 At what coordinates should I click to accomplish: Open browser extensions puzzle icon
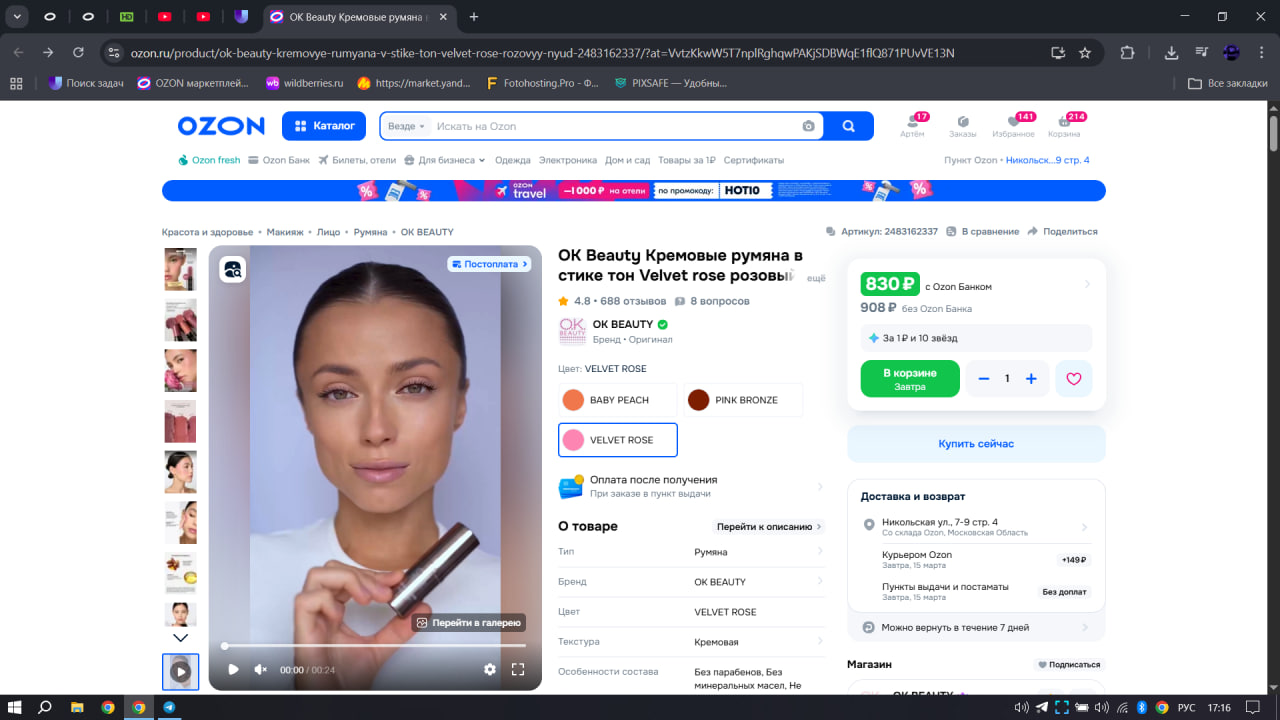click(x=1128, y=53)
